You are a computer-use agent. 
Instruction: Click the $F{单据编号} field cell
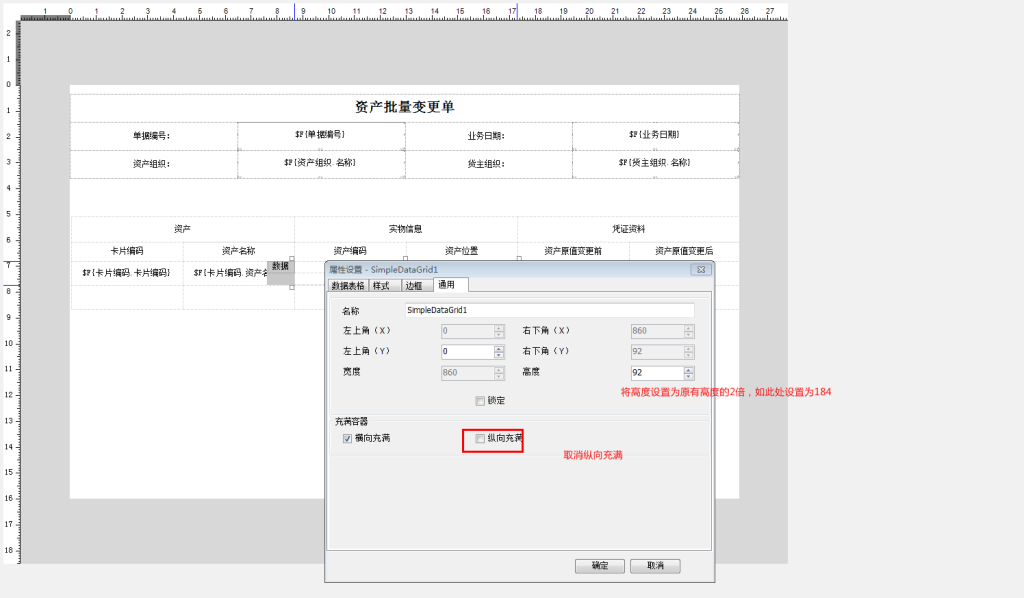pos(320,137)
